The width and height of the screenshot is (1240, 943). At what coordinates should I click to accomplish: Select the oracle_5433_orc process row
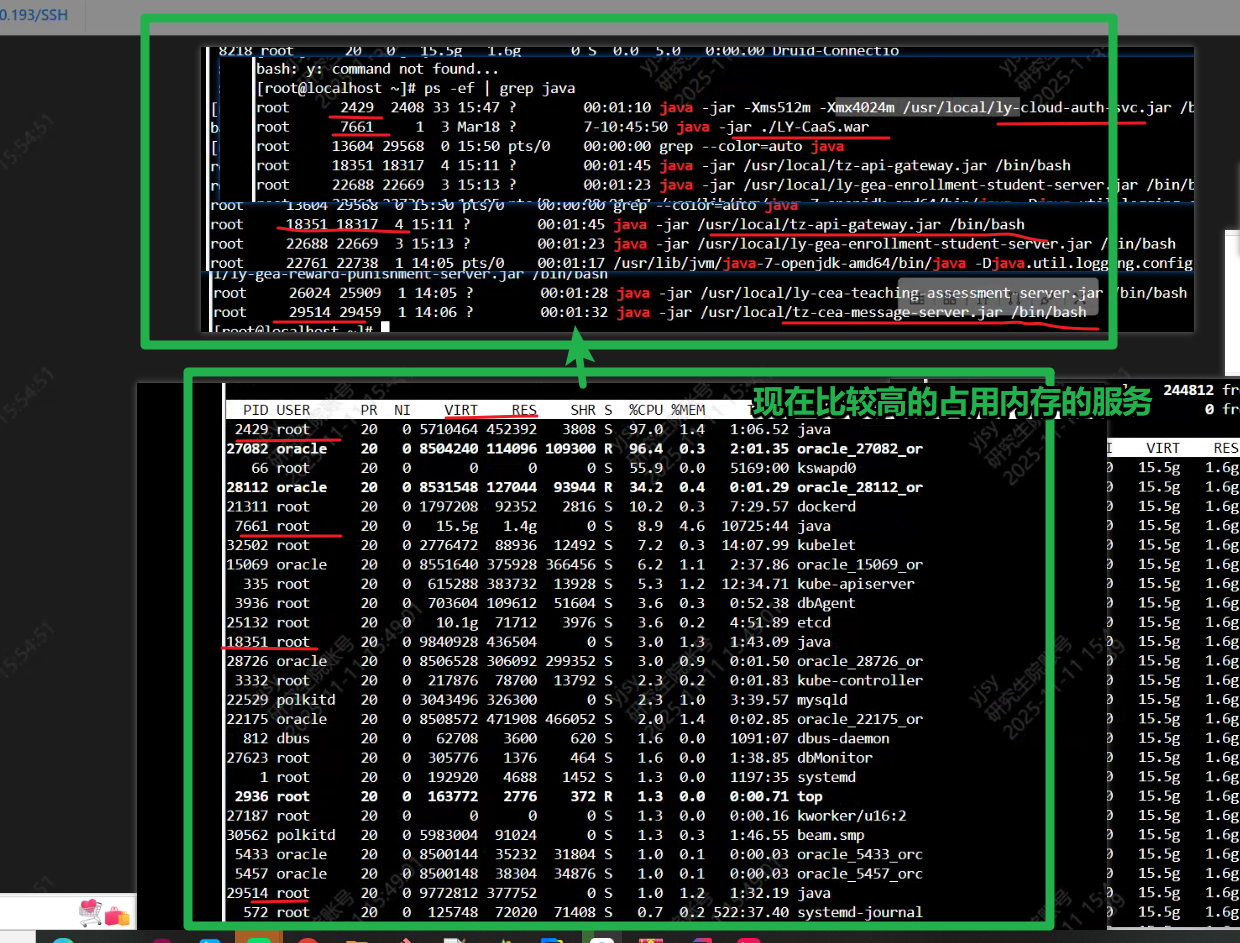tap(574, 855)
